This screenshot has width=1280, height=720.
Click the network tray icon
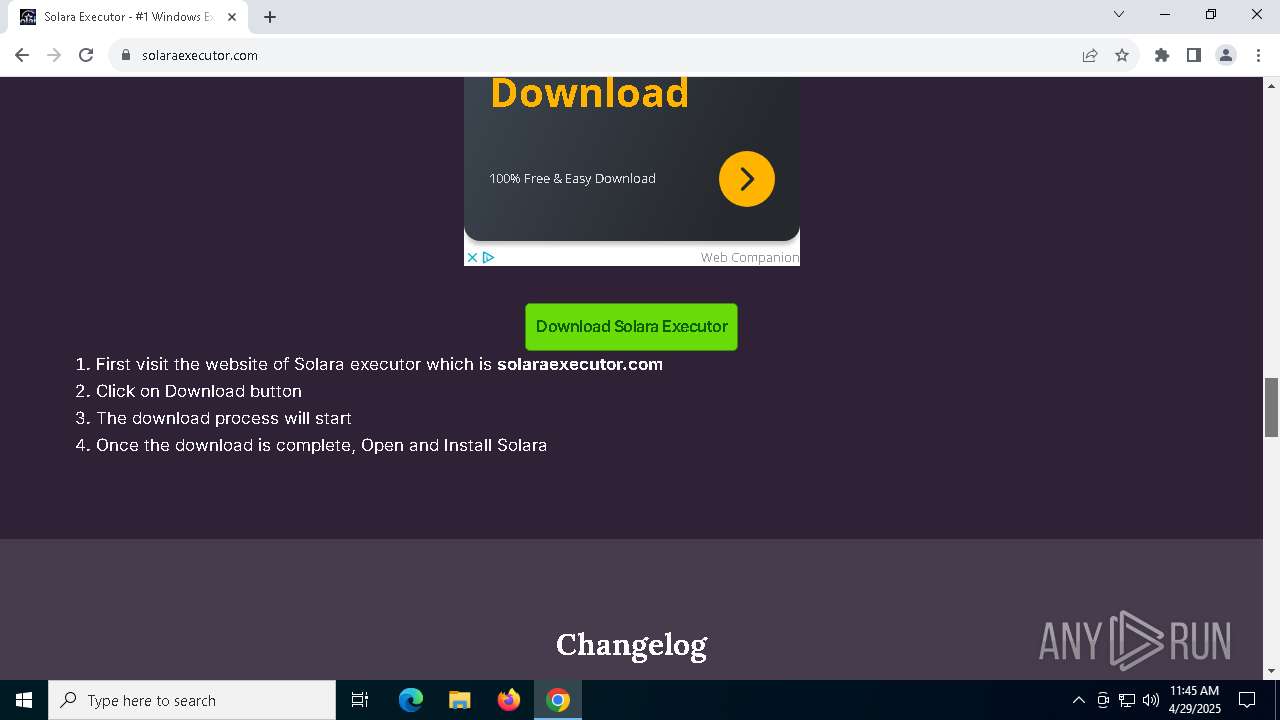(x=1127, y=700)
